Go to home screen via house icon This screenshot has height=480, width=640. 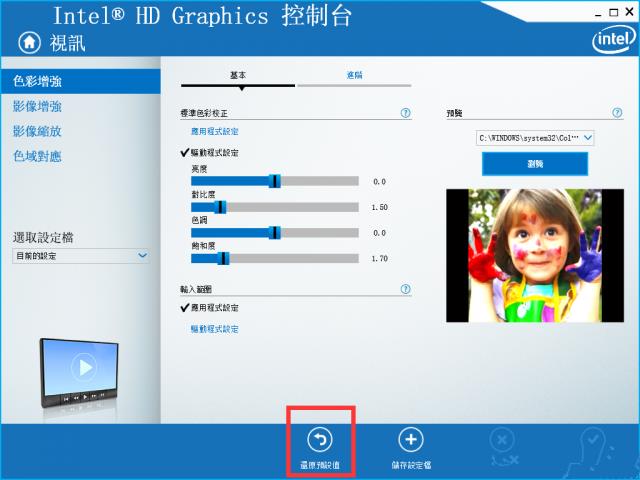[x=29, y=42]
